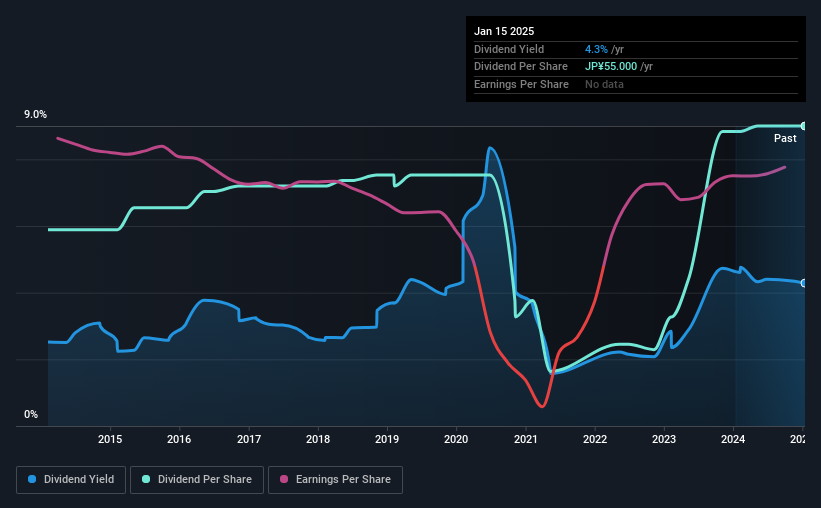
Task: Click the pink Earnings Per Share legend dot
Action: tap(284, 479)
